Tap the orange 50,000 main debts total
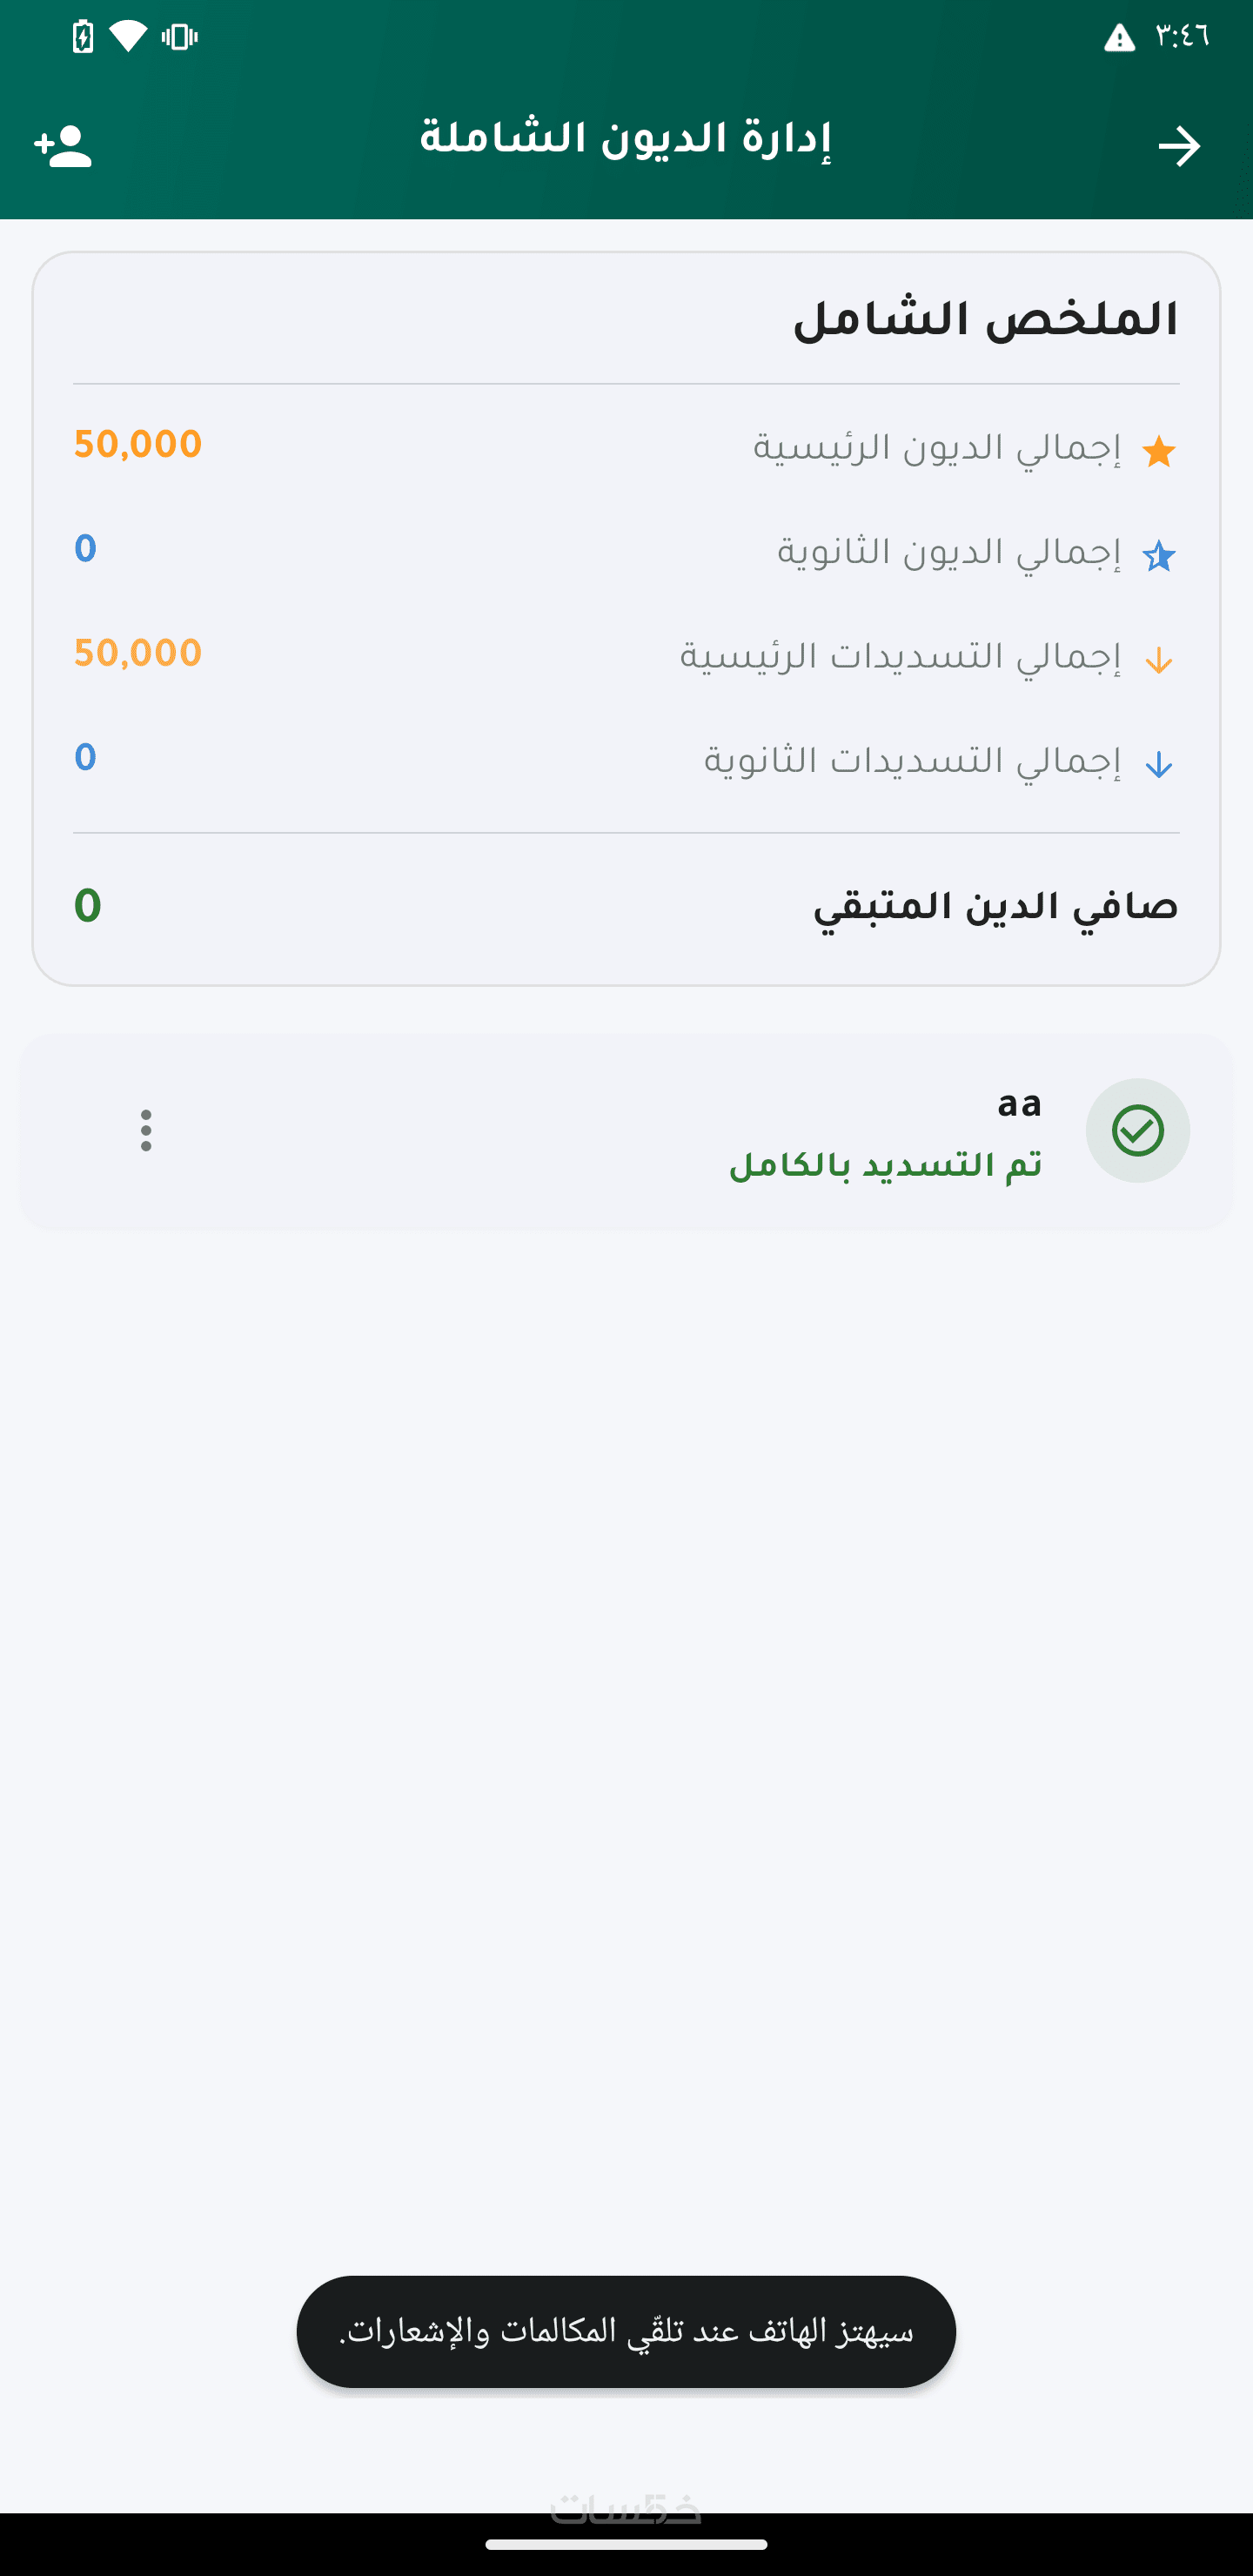1253x2576 pixels. pos(138,445)
